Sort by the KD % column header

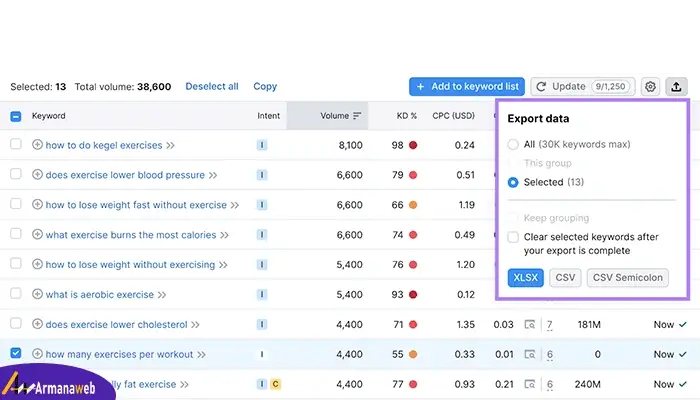point(407,116)
